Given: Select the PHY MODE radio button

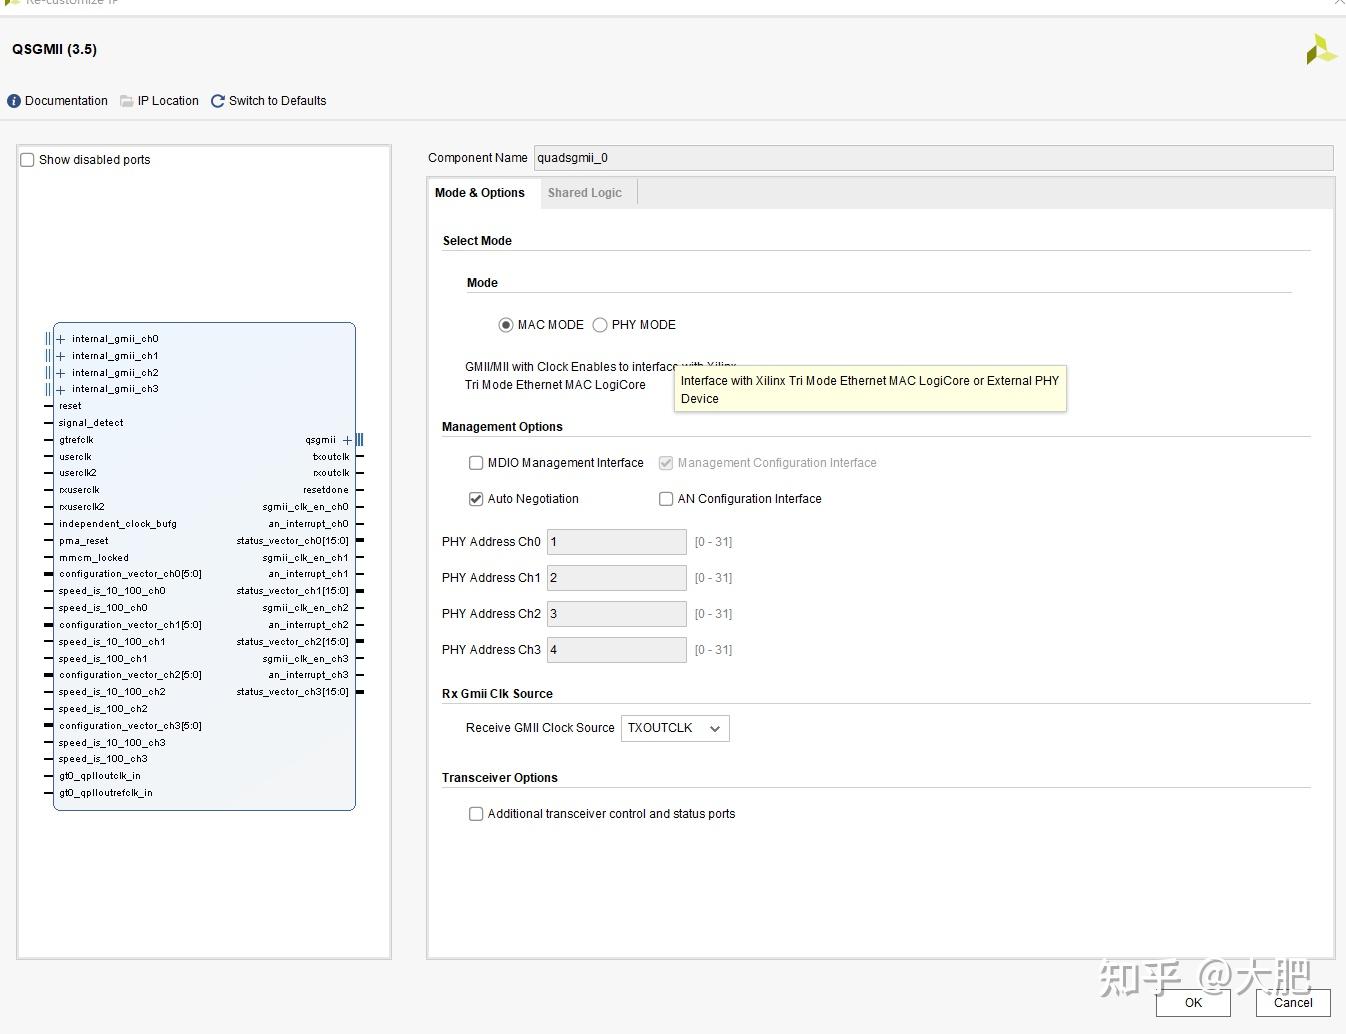Looking at the screenshot, I should (x=600, y=325).
